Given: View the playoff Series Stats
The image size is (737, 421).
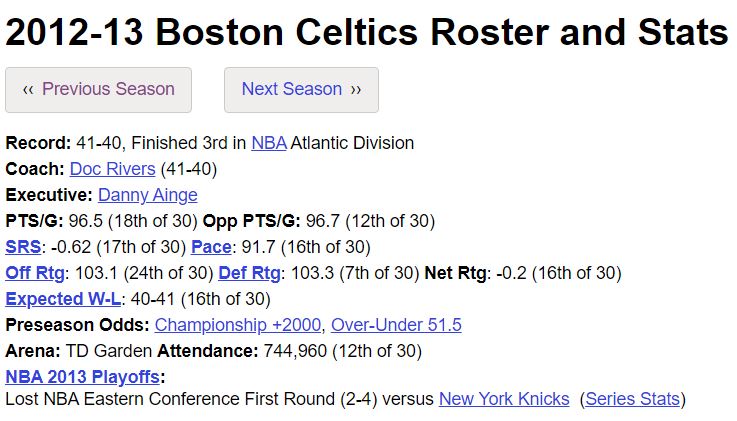Looking at the screenshot, I should point(633,399).
